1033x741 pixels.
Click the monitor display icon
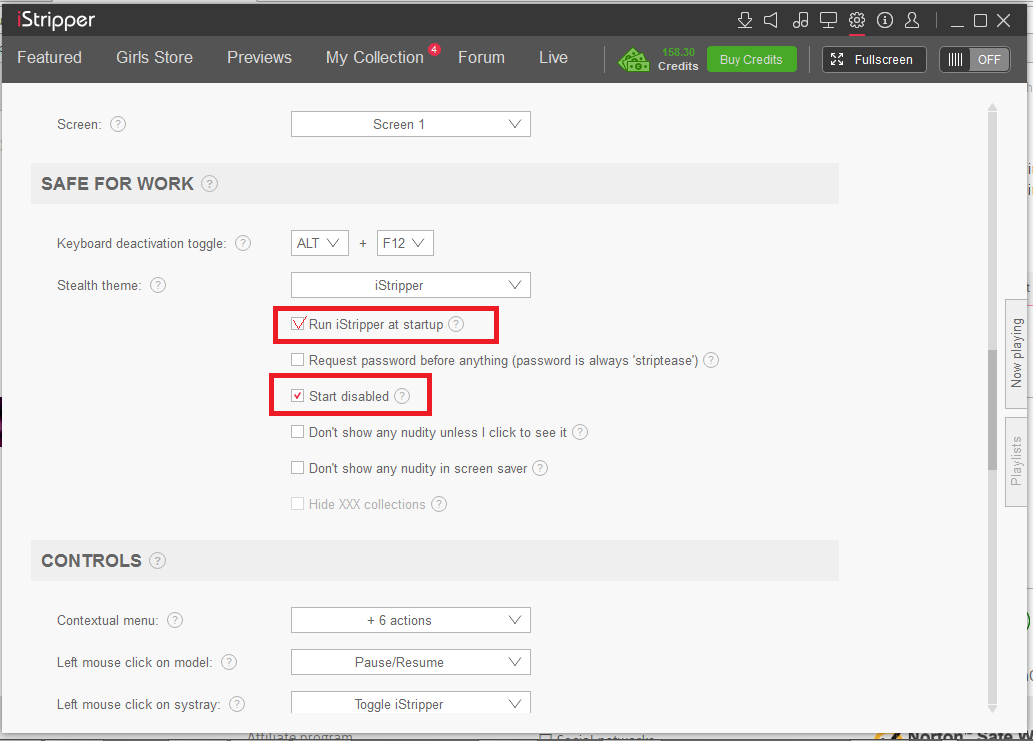coord(828,20)
